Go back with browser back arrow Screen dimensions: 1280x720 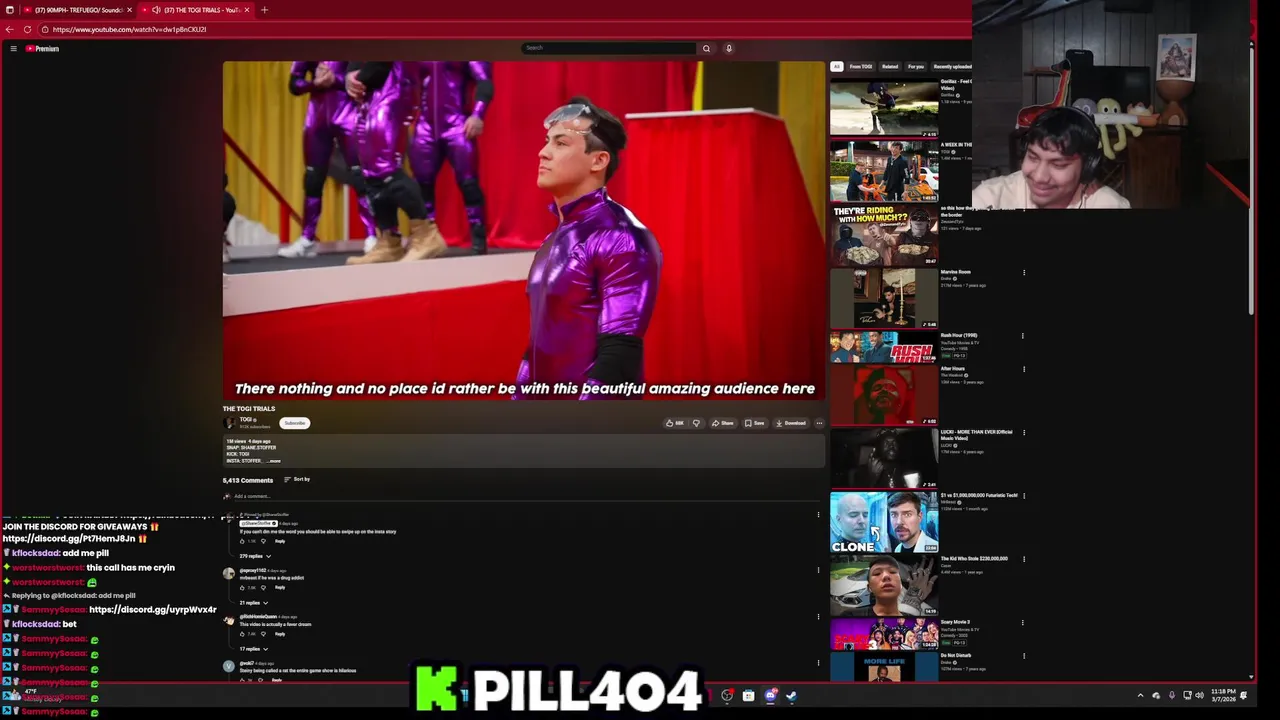pos(9,29)
